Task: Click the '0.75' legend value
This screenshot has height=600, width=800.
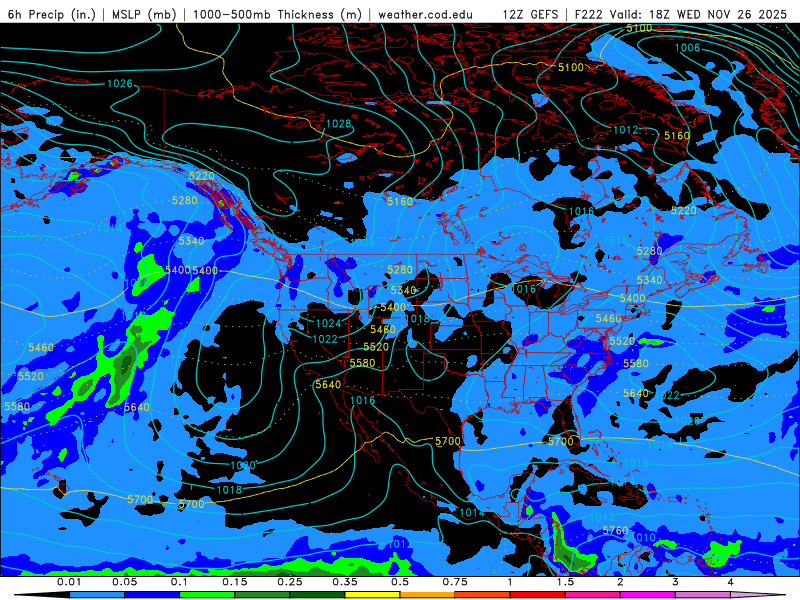Action: (455, 582)
